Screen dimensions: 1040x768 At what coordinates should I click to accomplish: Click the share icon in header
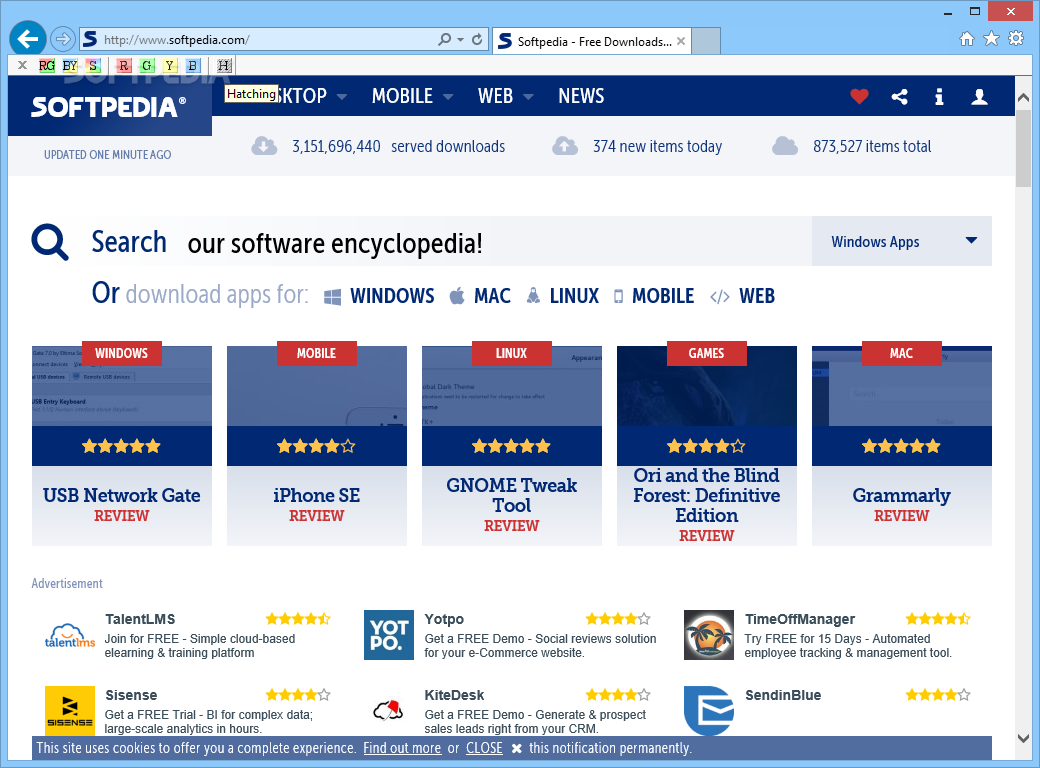(899, 97)
